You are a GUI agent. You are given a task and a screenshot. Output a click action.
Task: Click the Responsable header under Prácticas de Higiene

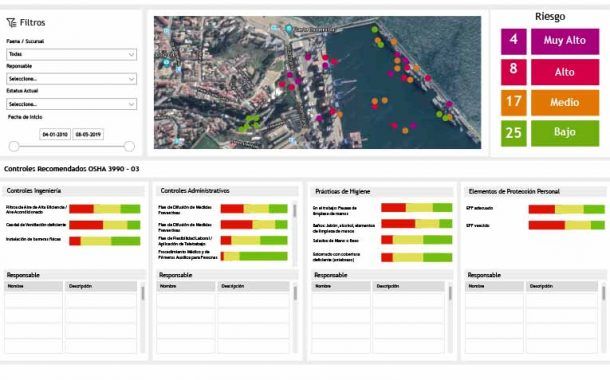coord(382,275)
